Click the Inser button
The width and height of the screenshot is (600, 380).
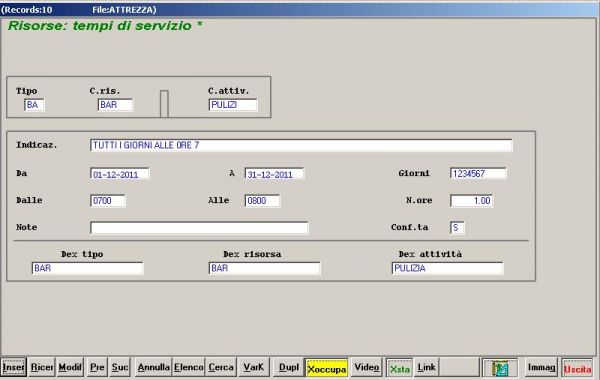pos(13,367)
